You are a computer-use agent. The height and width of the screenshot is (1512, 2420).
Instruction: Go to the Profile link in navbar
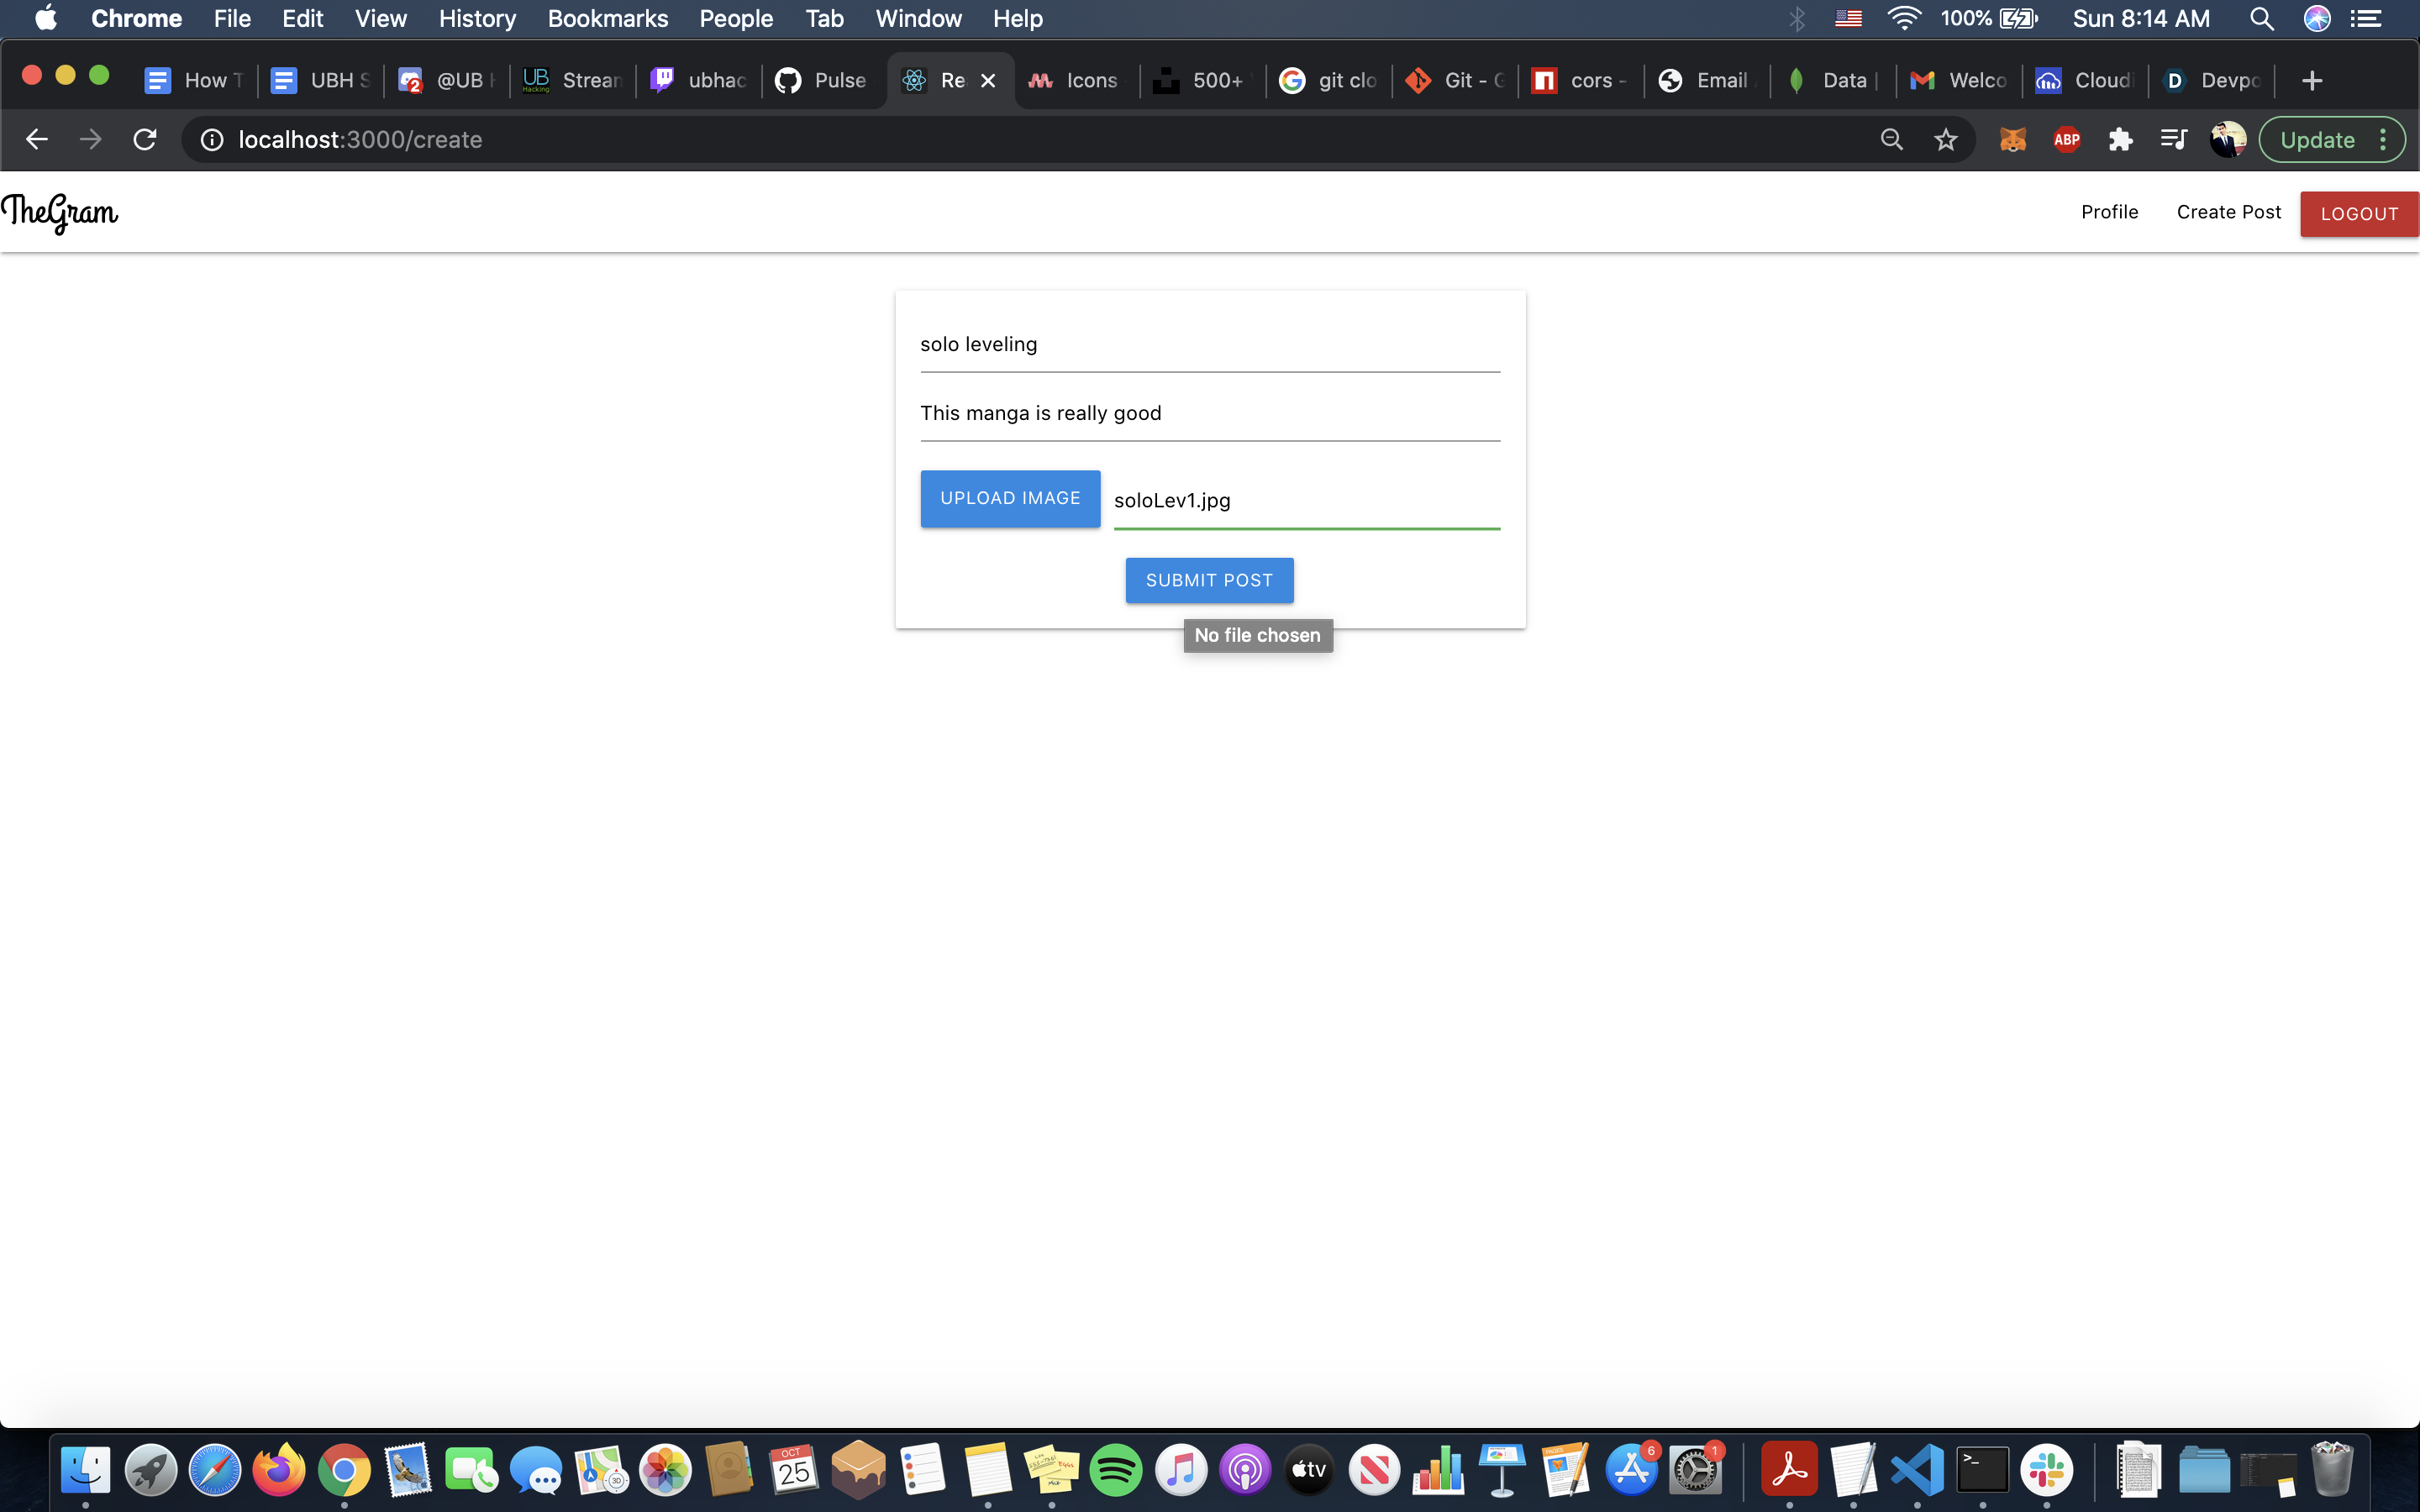pyautogui.click(x=2109, y=212)
